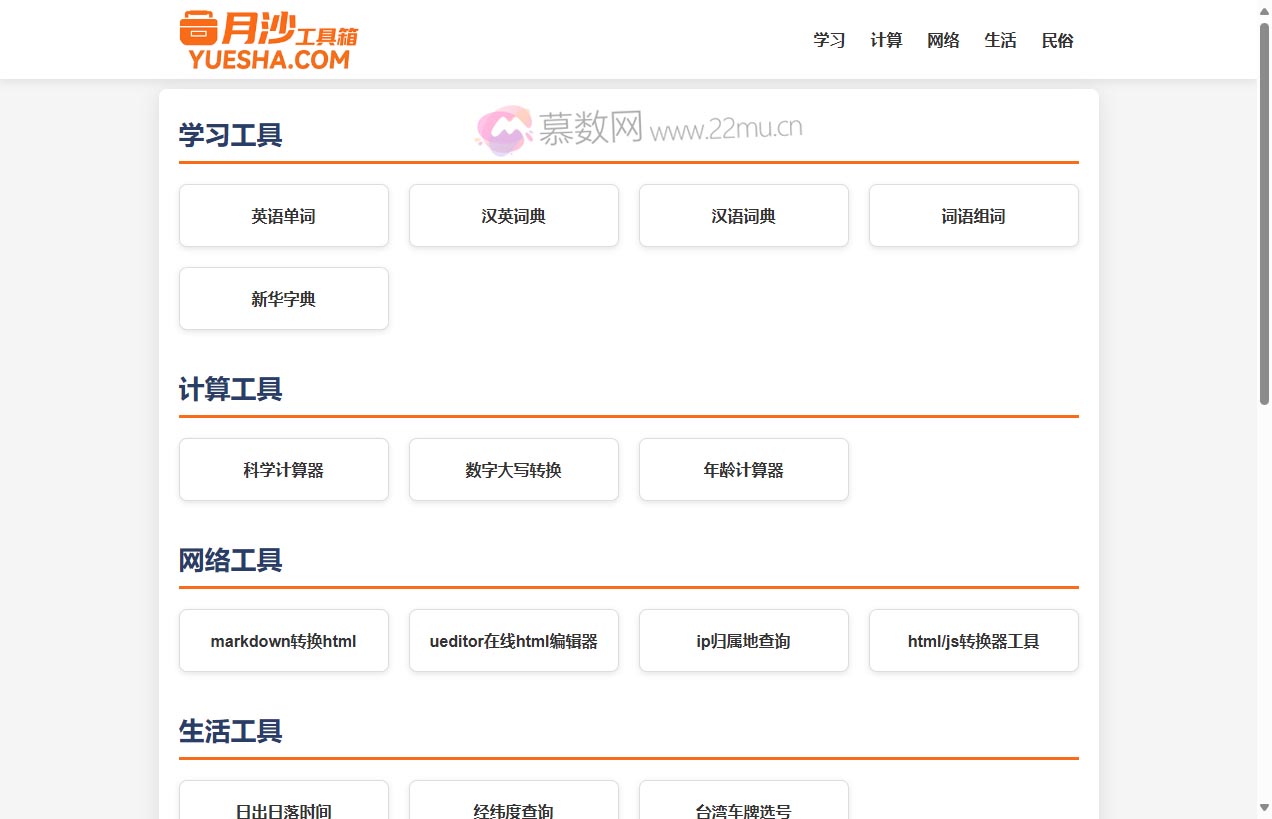
Task: Open the 汉英词典 tool
Action: point(513,215)
